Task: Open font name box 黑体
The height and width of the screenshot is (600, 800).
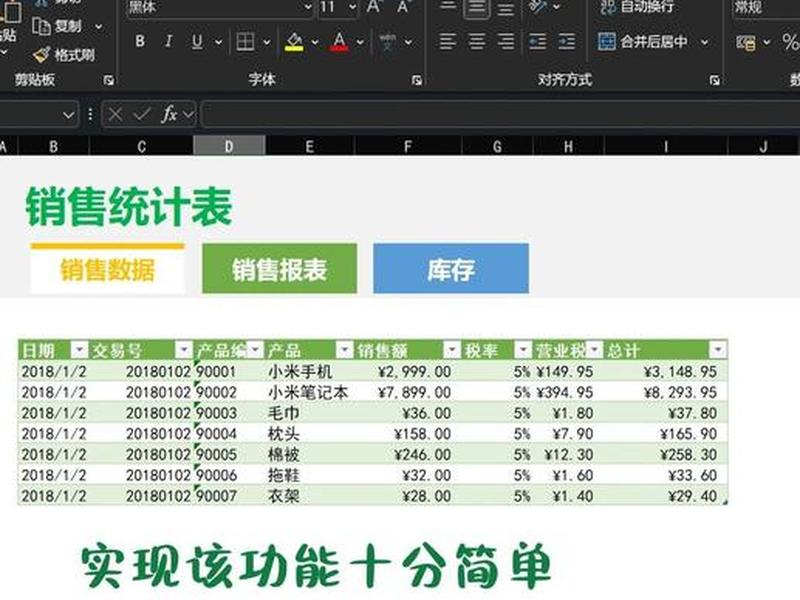Action: point(220,8)
